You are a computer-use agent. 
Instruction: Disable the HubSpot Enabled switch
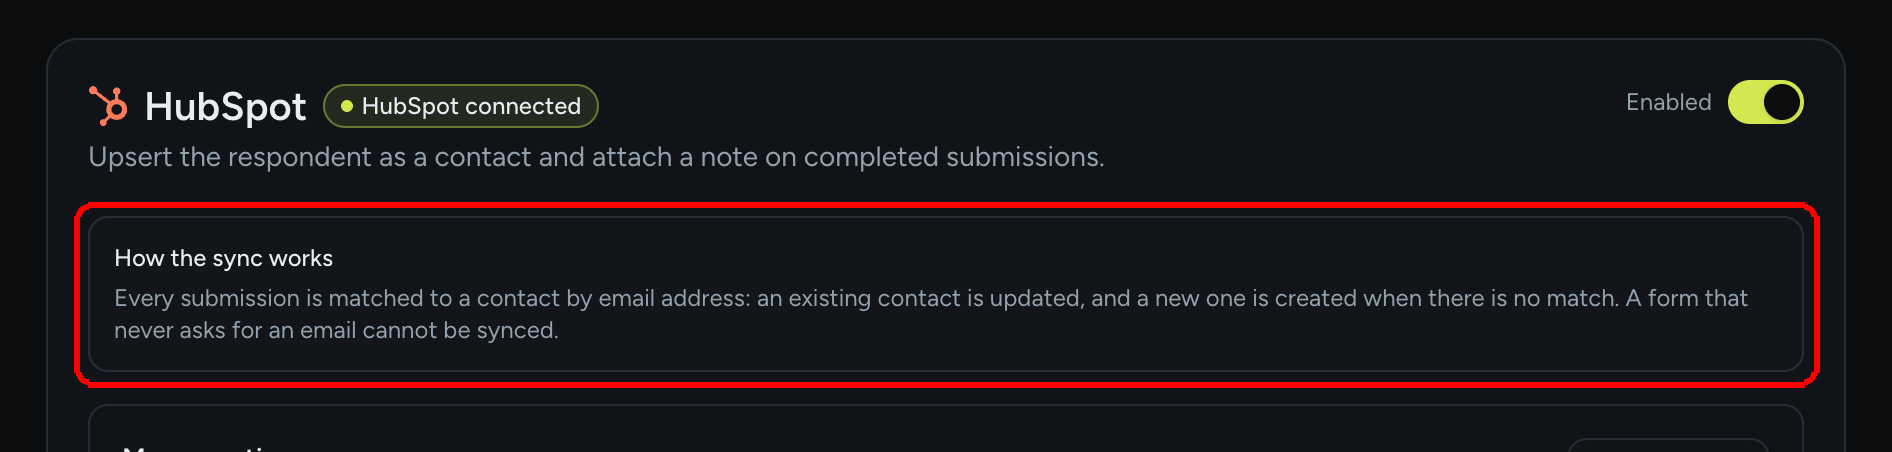click(x=1765, y=102)
